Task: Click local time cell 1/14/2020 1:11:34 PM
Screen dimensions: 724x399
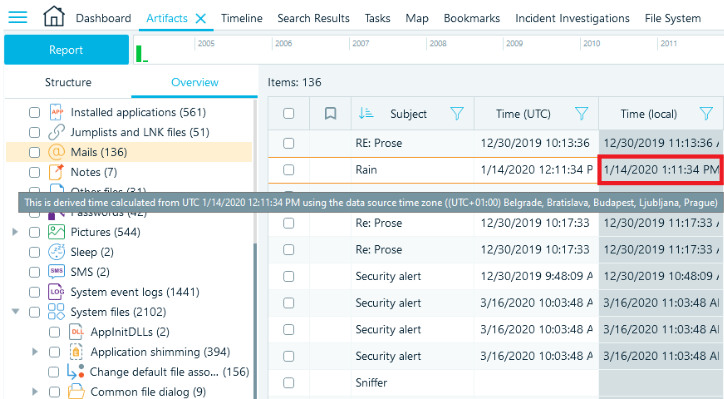Action: point(661,170)
